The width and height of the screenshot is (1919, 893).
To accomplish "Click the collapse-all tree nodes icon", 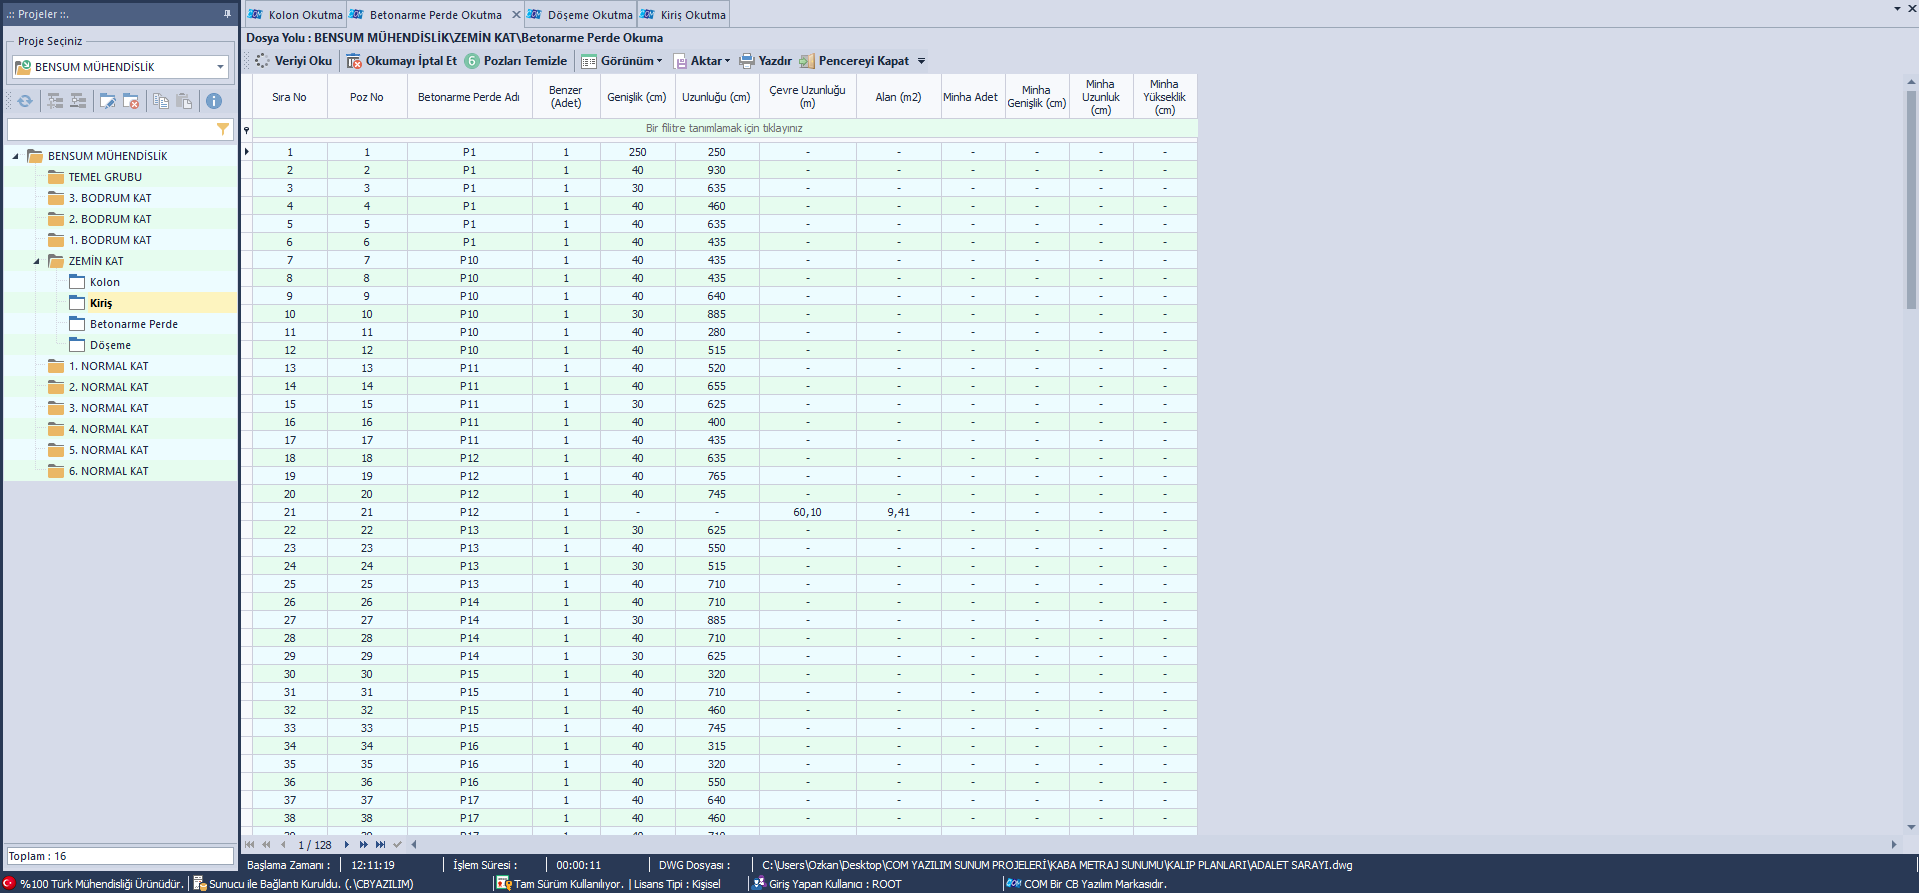I will 78,101.
